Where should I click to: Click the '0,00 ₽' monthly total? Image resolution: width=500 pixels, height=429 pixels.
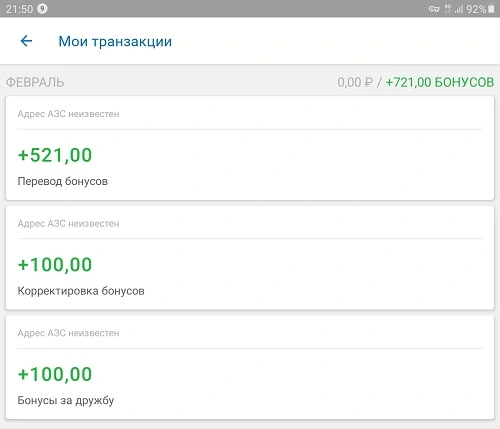point(355,82)
